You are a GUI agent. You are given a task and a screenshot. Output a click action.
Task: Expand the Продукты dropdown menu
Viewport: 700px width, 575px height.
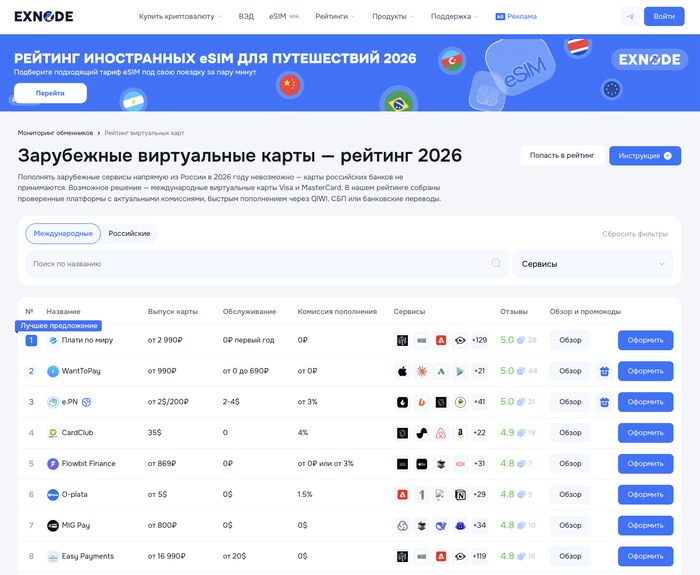[x=393, y=17]
